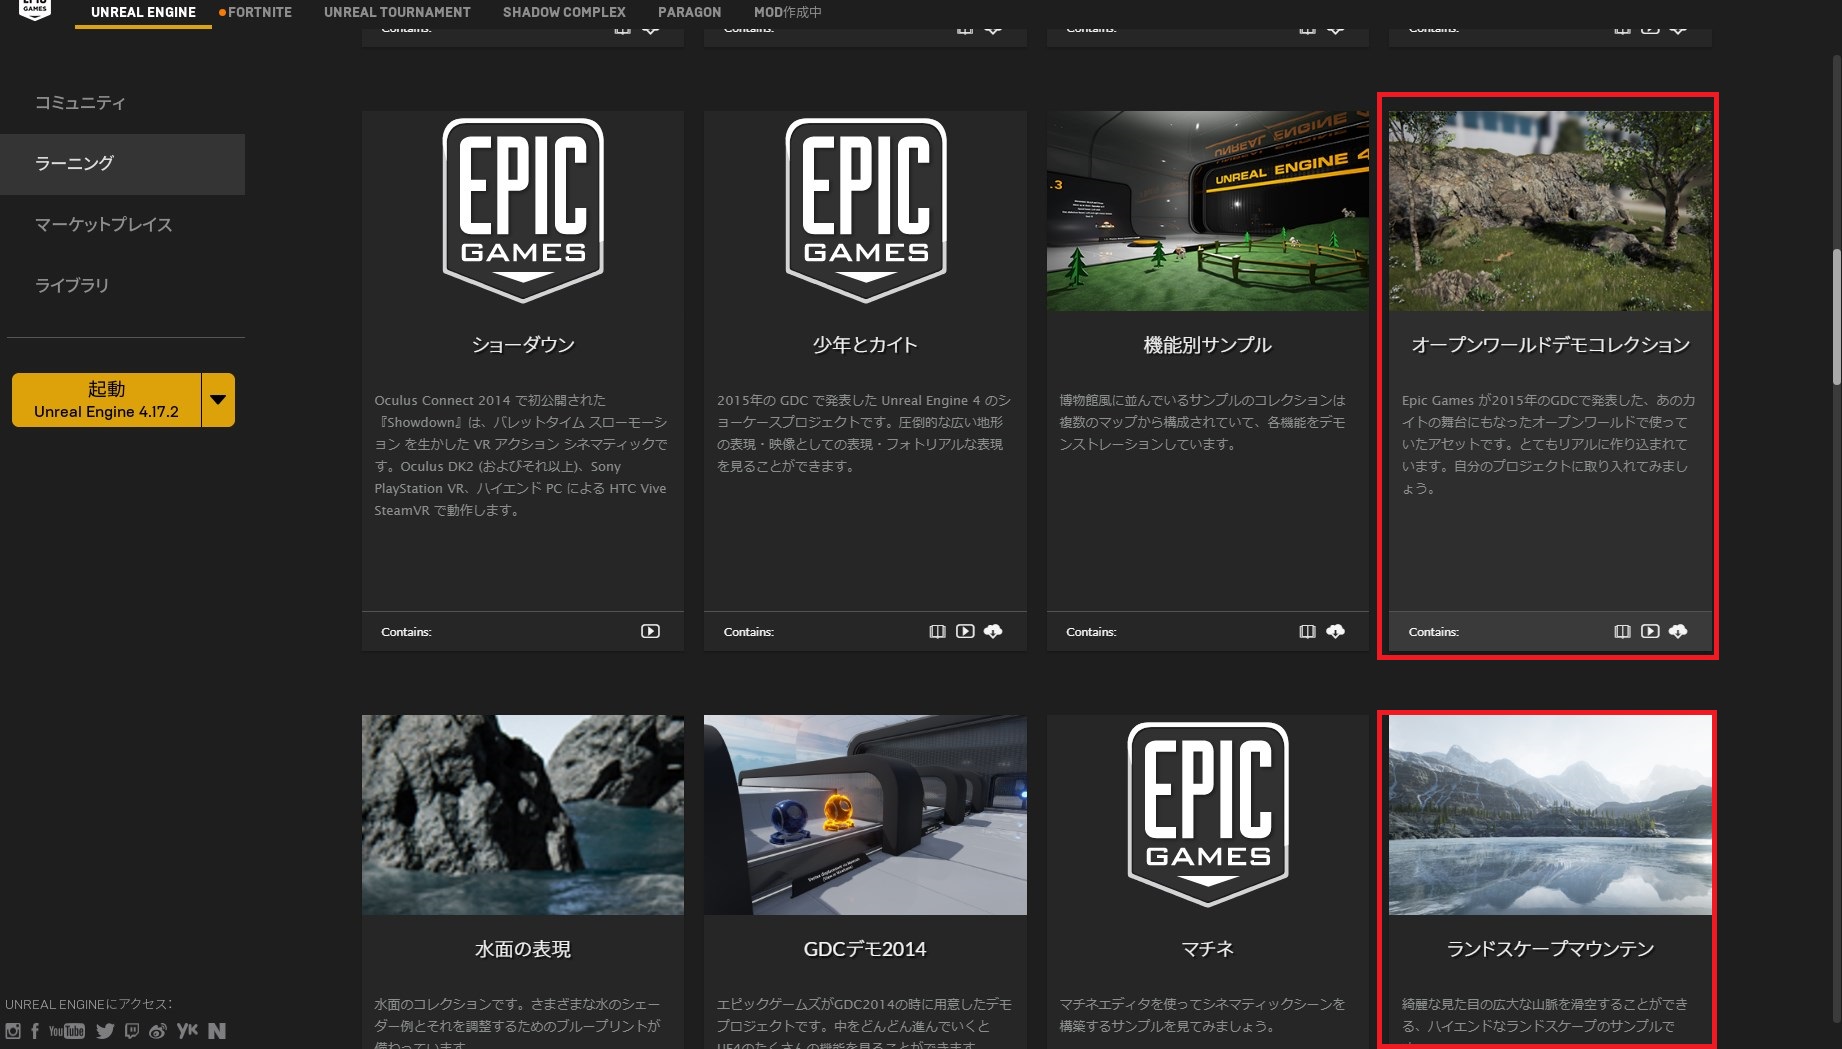Screen dimensions: 1842x1049
Task: Click video icon on オープンワールドデモコレクション card
Action: click(1650, 631)
